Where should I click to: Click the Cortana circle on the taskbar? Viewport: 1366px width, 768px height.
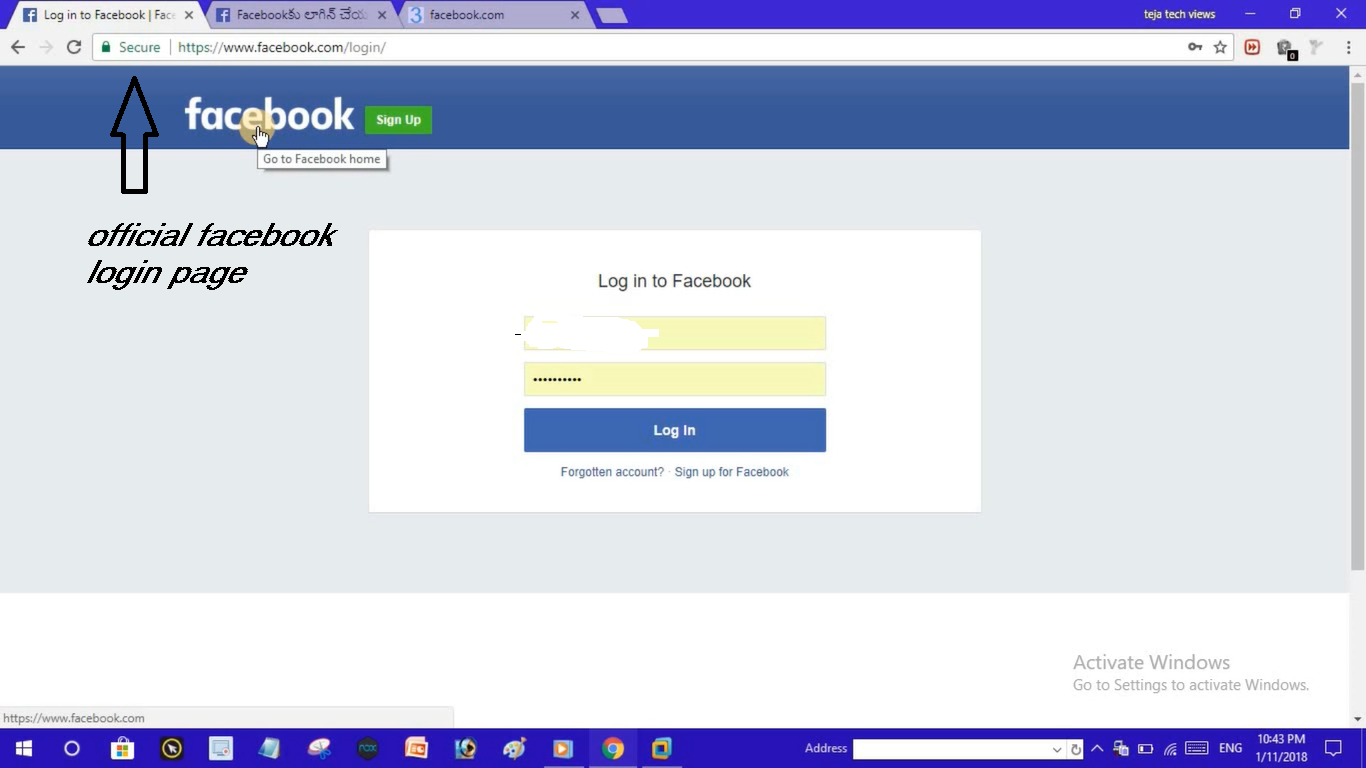72,748
